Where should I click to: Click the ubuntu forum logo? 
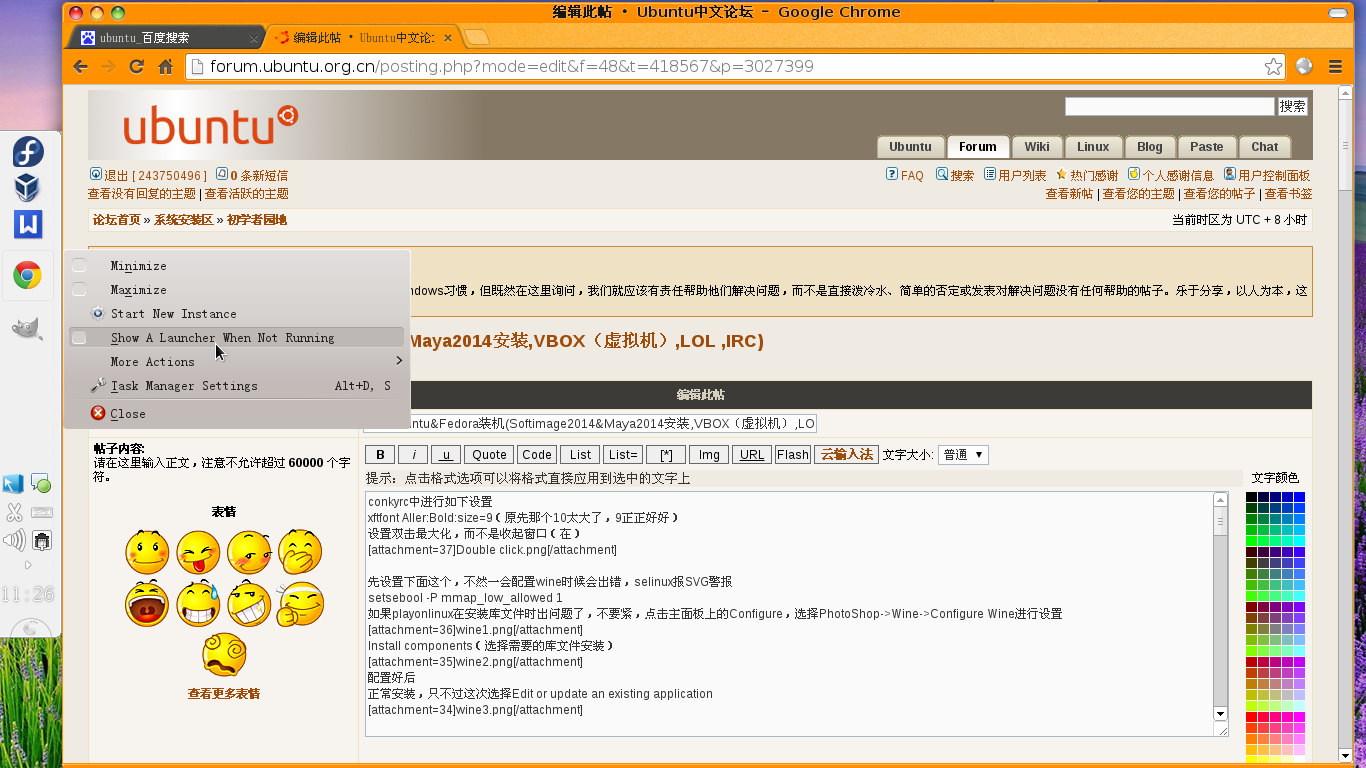tap(210, 125)
